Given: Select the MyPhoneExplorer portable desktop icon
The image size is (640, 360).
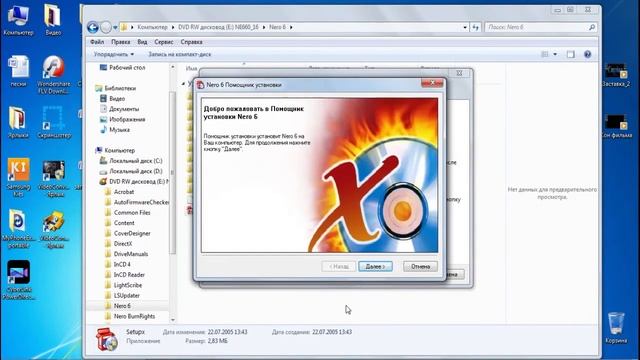Looking at the screenshot, I should [18, 229].
